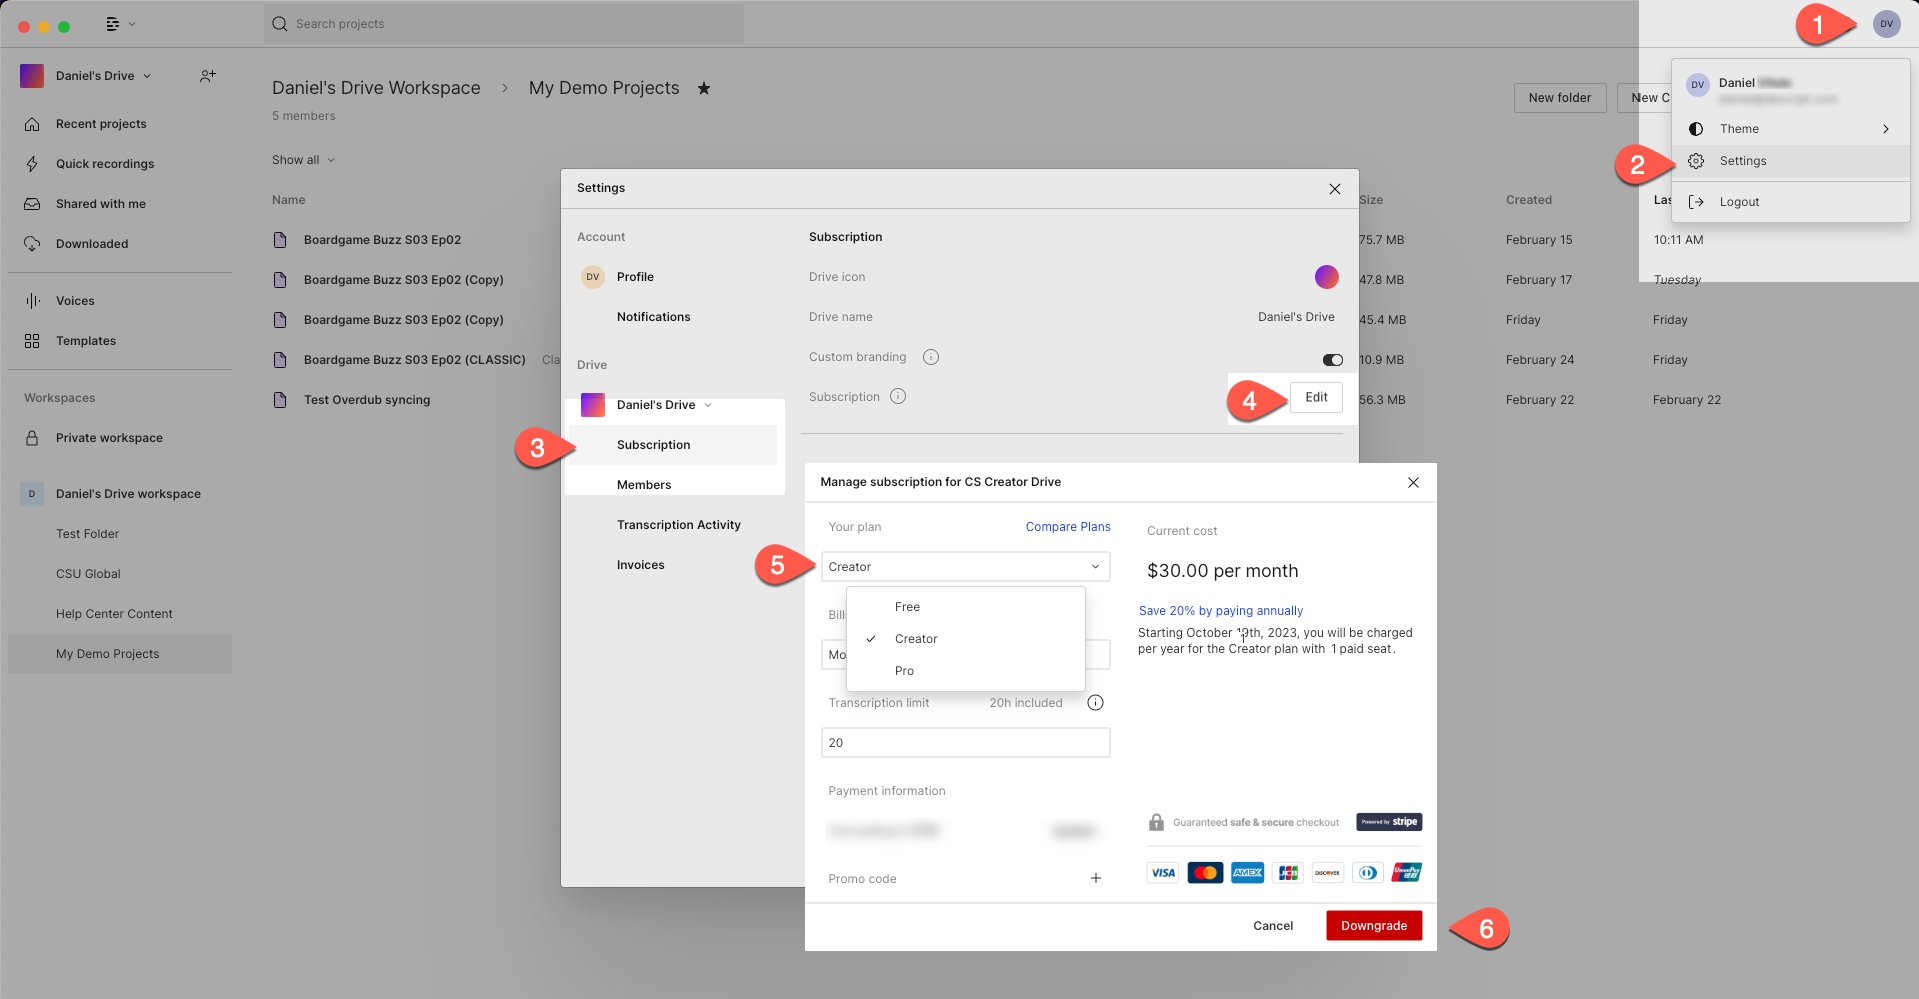This screenshot has height=999, width=1919.
Task: Click Save 20% by paying annually link
Action: [x=1221, y=611]
